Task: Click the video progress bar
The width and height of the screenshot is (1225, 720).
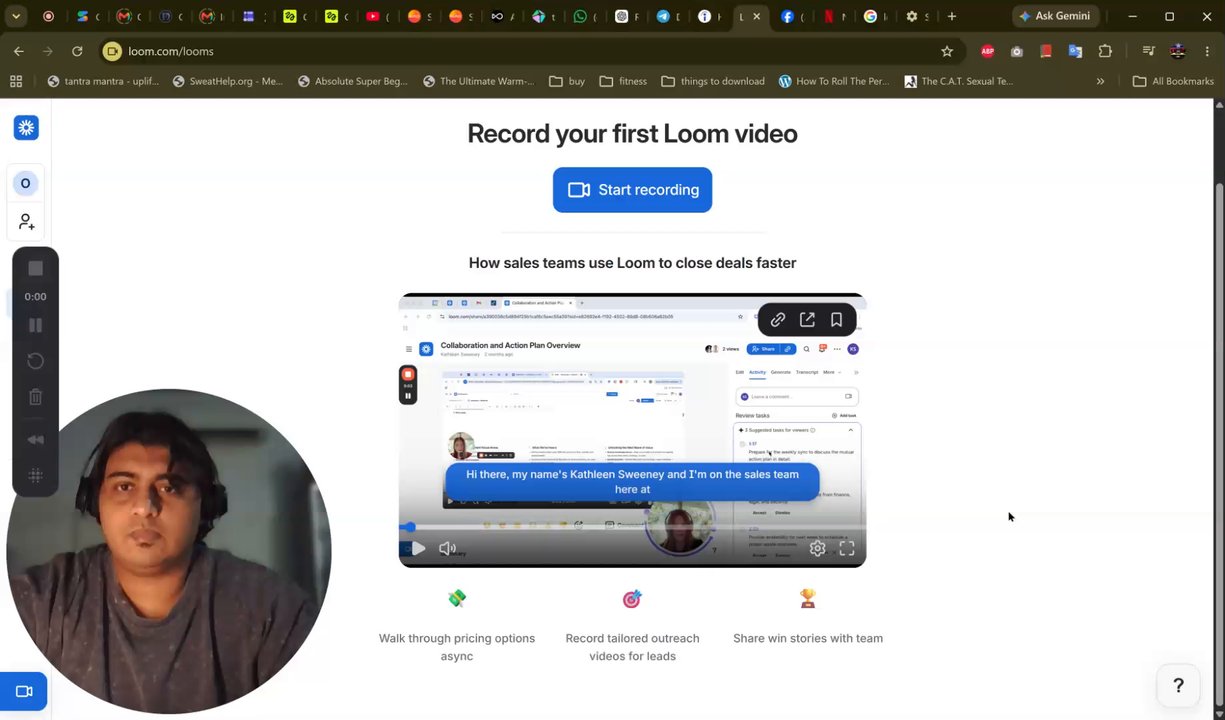Action: pos(632,527)
